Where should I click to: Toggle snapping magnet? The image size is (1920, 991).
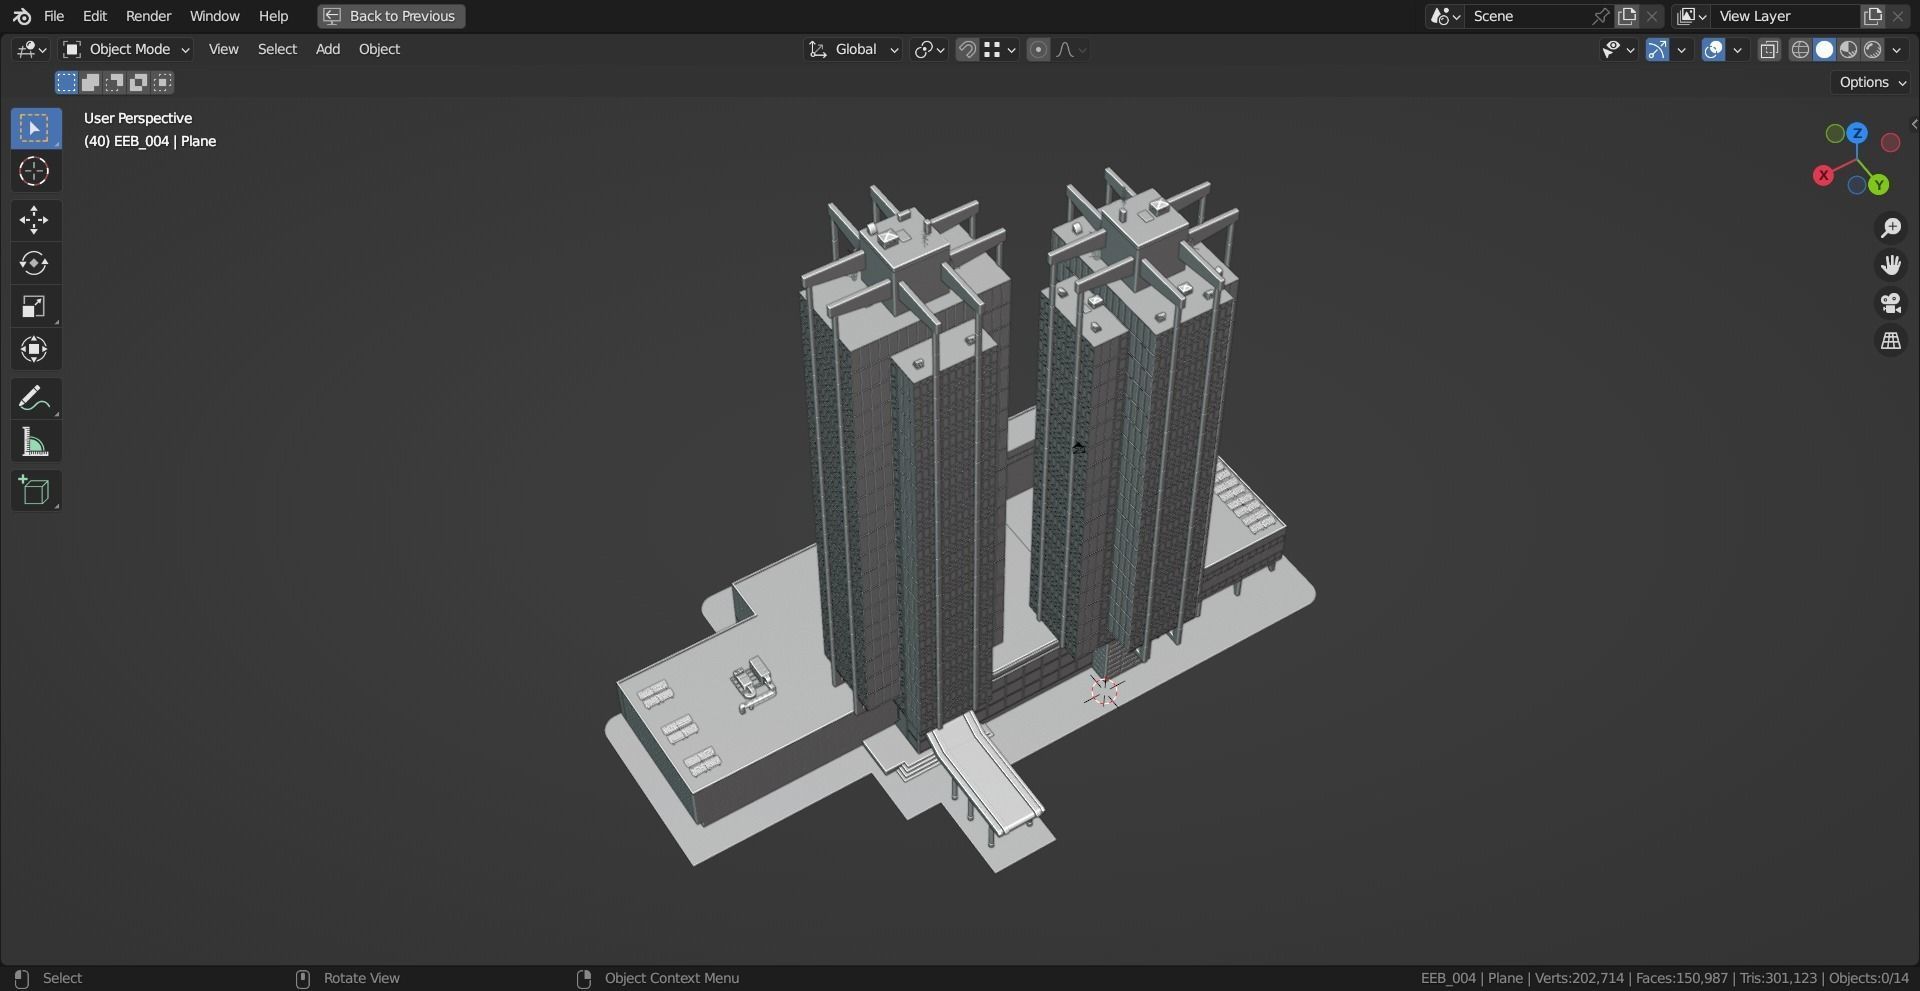click(x=967, y=49)
